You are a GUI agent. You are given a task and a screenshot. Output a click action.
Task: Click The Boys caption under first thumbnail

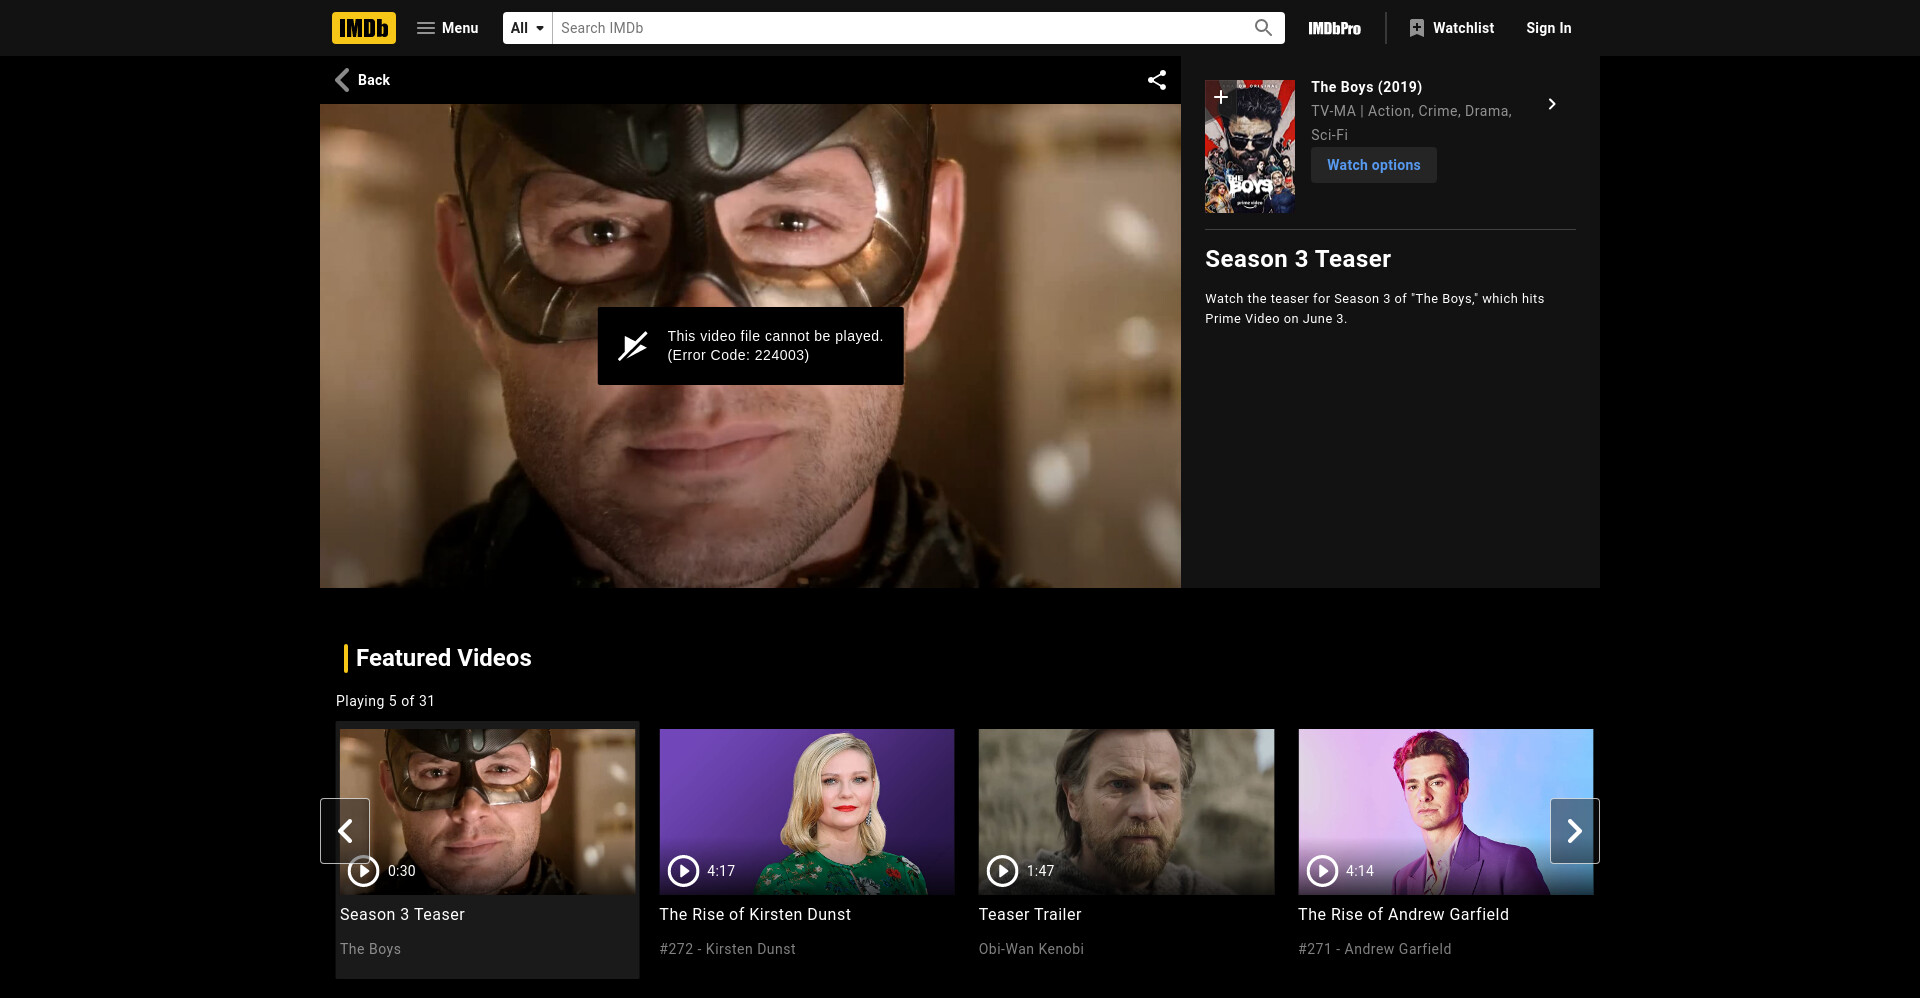(370, 949)
